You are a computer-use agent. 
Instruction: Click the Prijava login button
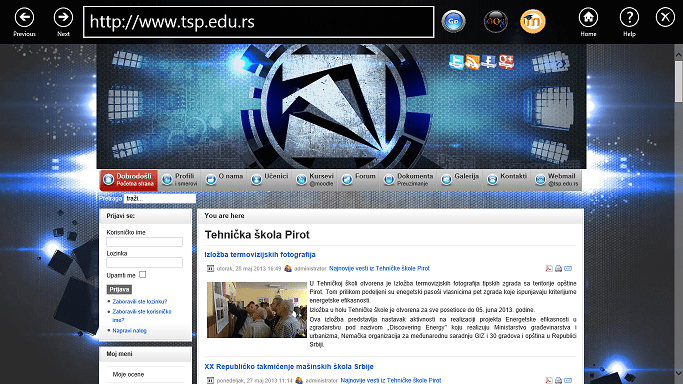coord(119,290)
